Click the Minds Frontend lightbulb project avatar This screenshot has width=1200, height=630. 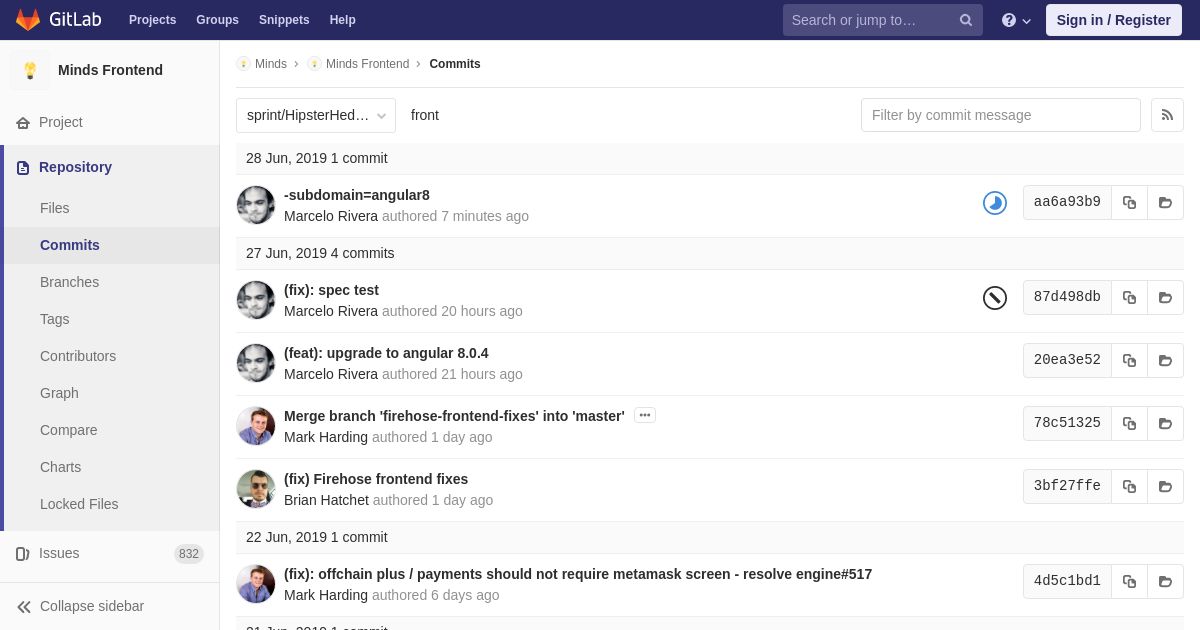click(30, 70)
